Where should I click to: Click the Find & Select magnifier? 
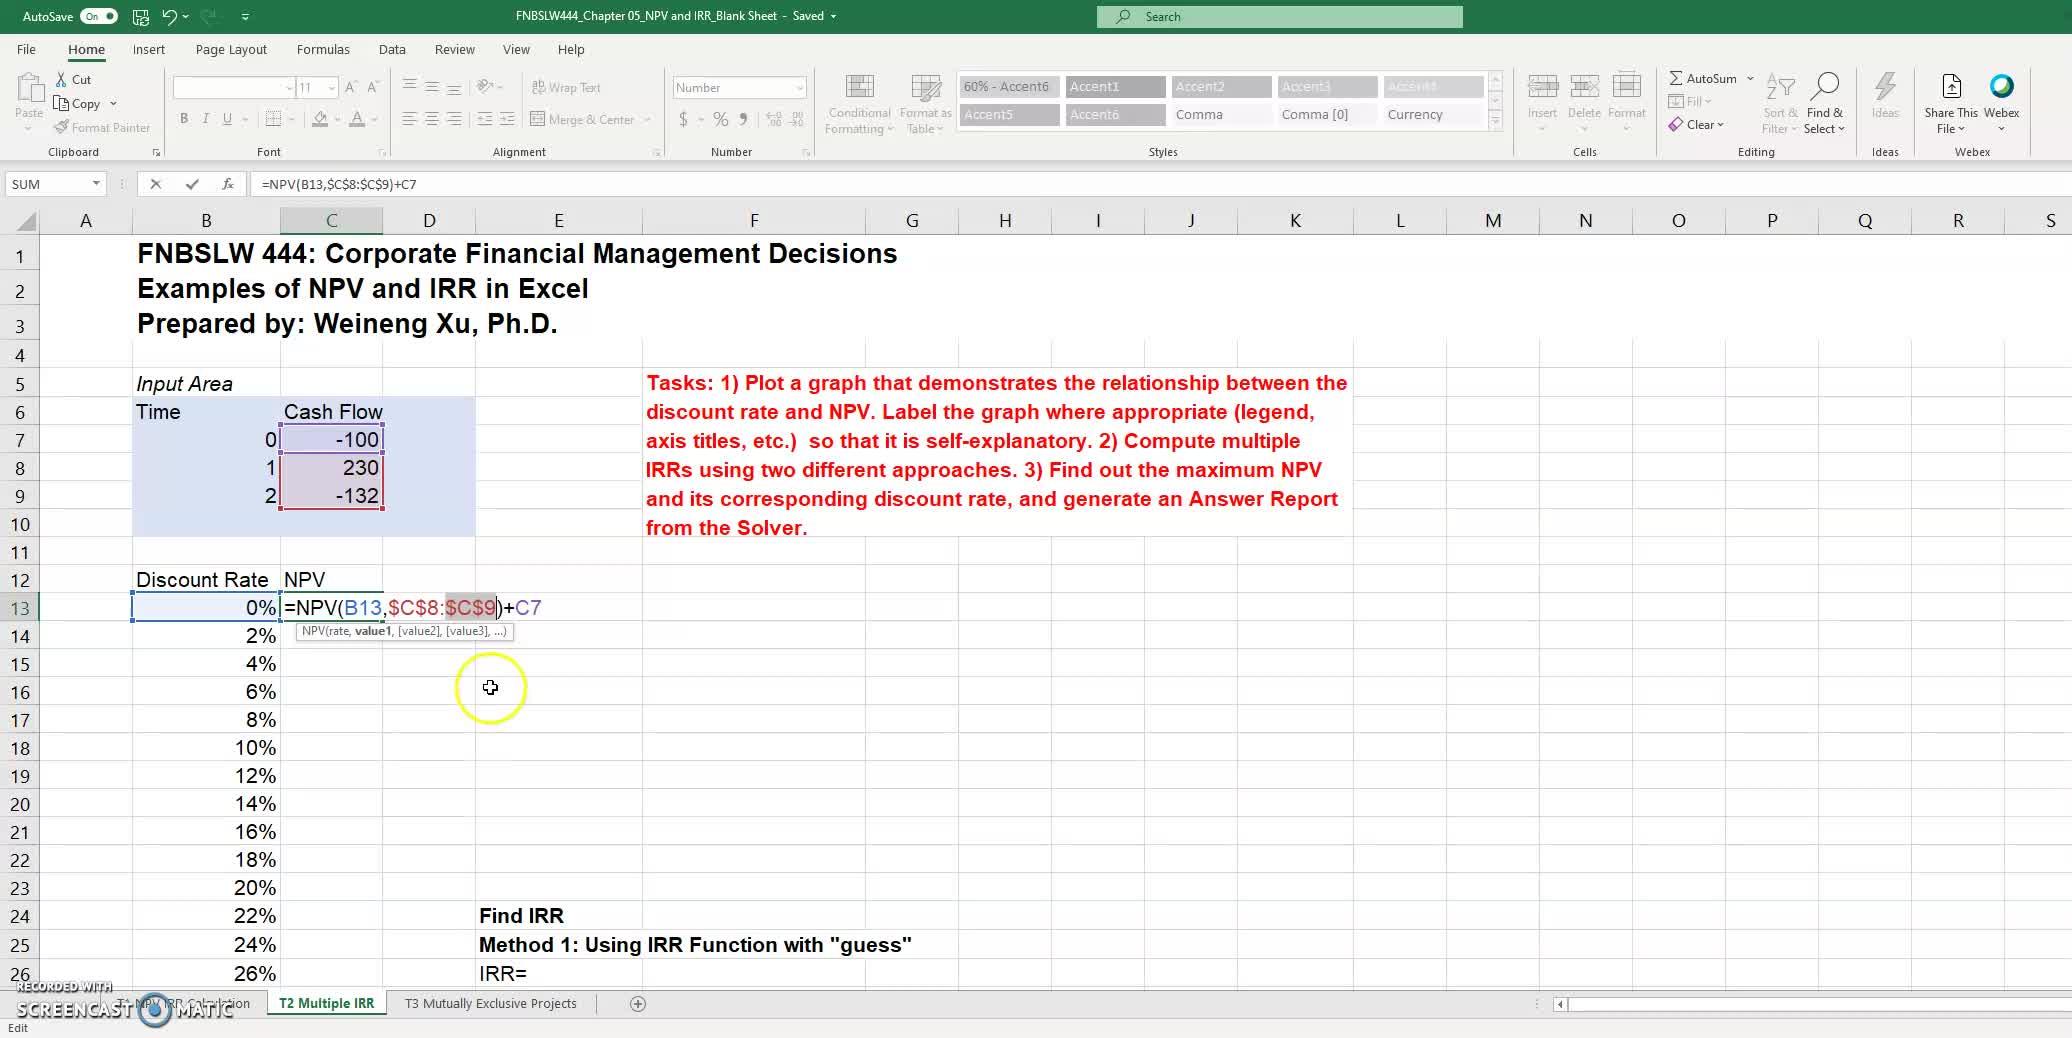pos(1824,87)
